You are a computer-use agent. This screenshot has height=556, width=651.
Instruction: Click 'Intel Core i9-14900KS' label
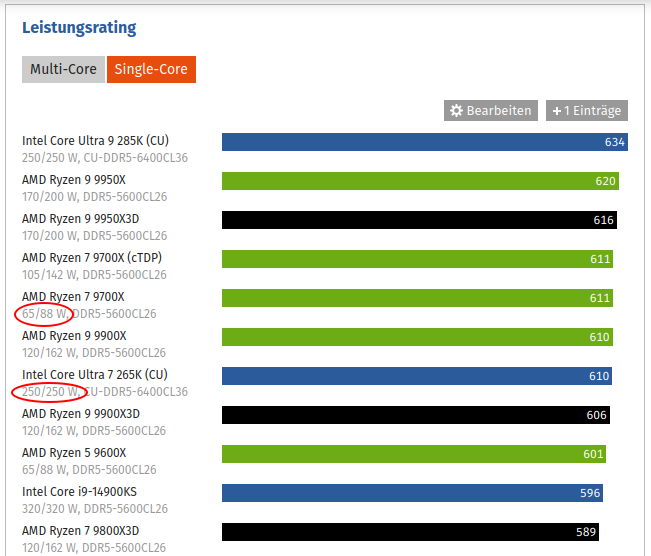point(79,492)
